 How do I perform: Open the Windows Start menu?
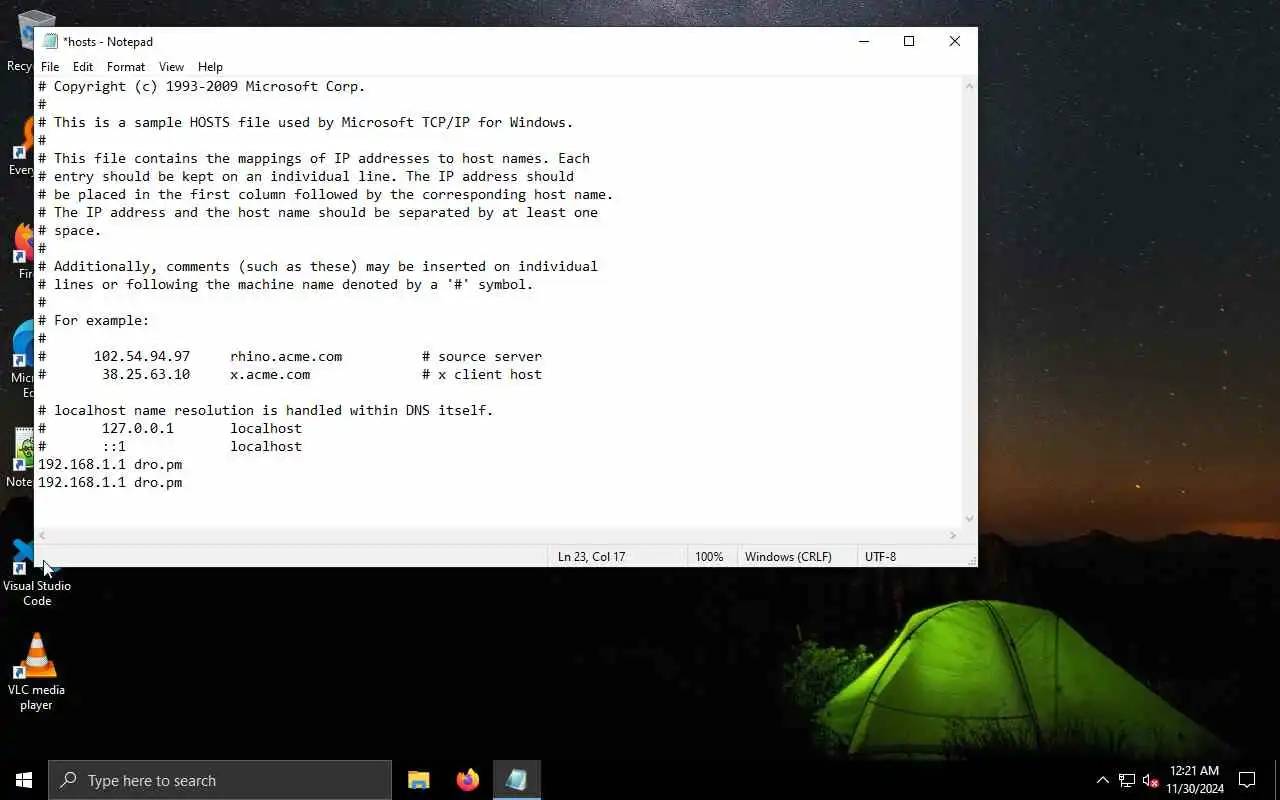(x=24, y=780)
